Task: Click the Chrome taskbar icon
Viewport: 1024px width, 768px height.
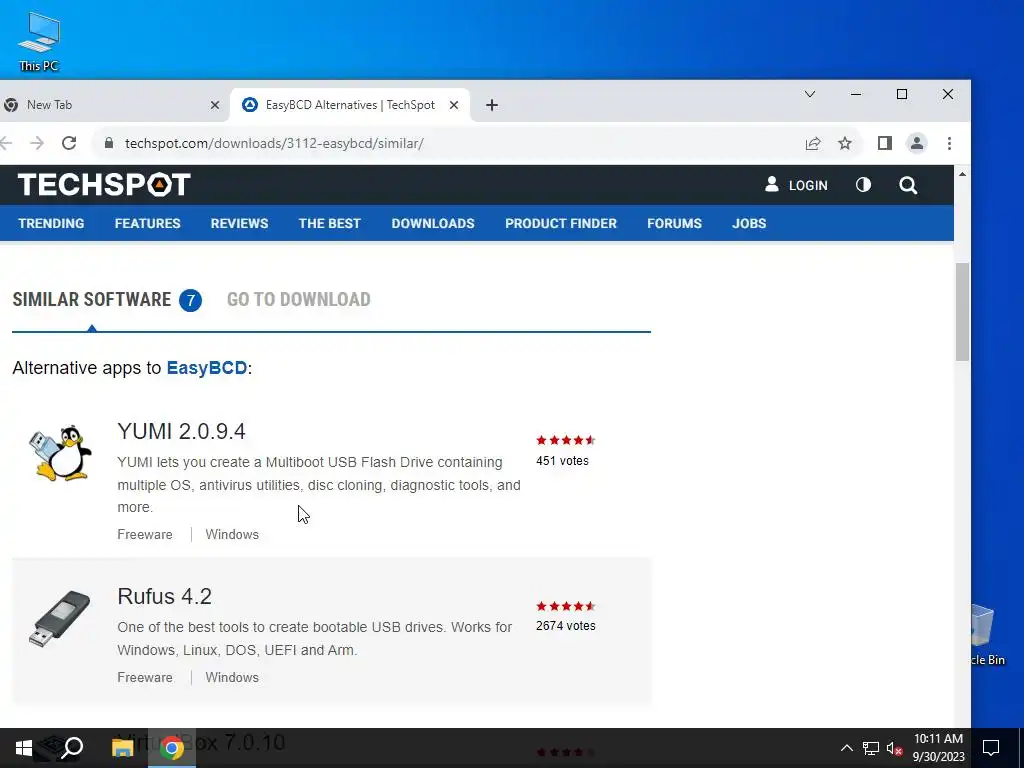Action: point(172,748)
